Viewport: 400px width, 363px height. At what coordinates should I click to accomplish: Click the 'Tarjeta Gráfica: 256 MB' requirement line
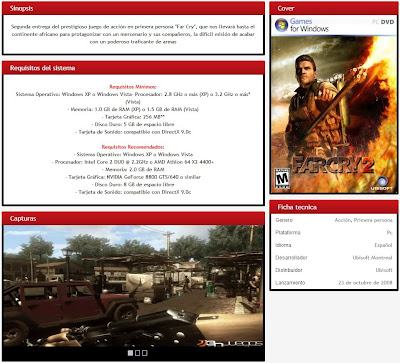(x=133, y=117)
